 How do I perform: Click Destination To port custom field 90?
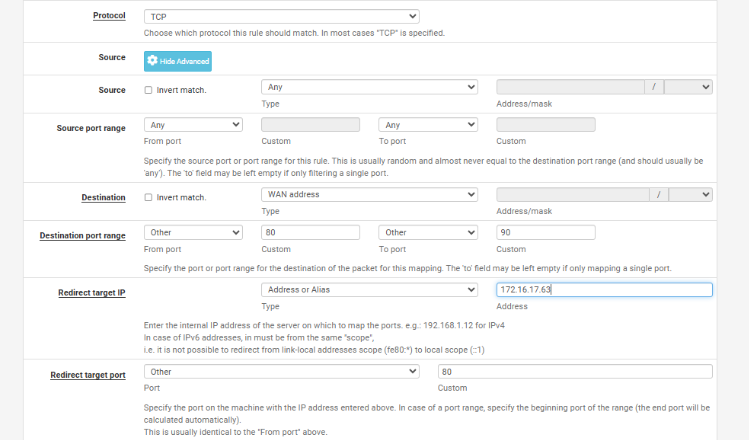click(x=545, y=232)
